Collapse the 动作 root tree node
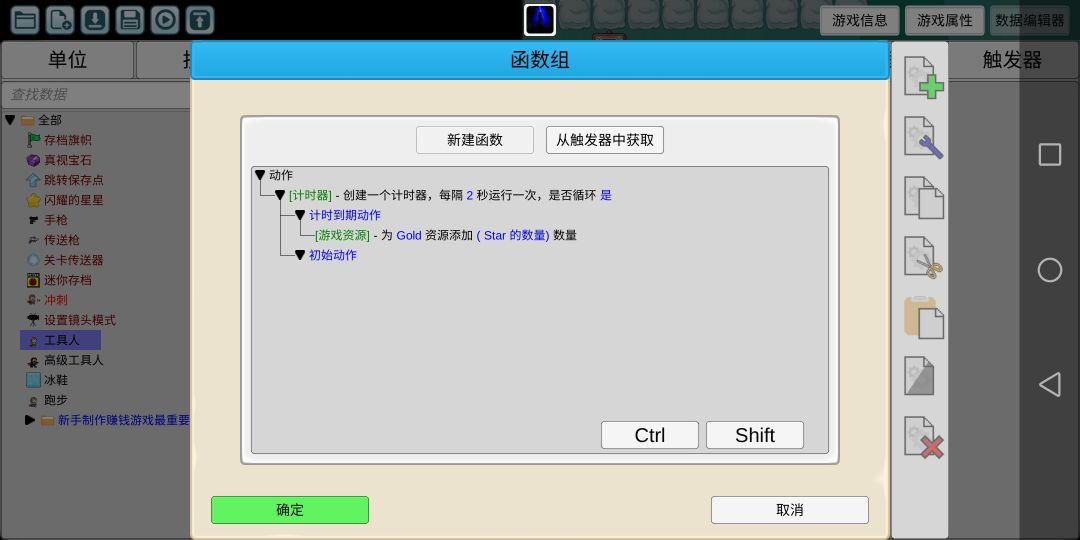 click(x=260, y=176)
